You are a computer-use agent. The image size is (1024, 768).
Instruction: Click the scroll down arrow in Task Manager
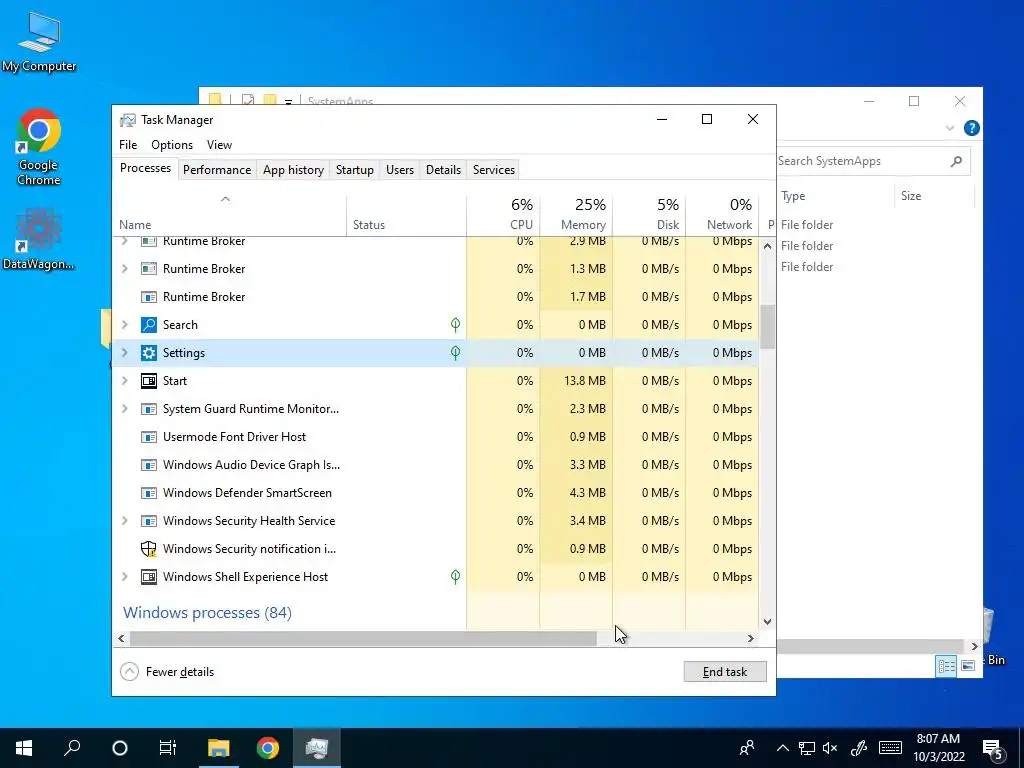click(x=768, y=622)
